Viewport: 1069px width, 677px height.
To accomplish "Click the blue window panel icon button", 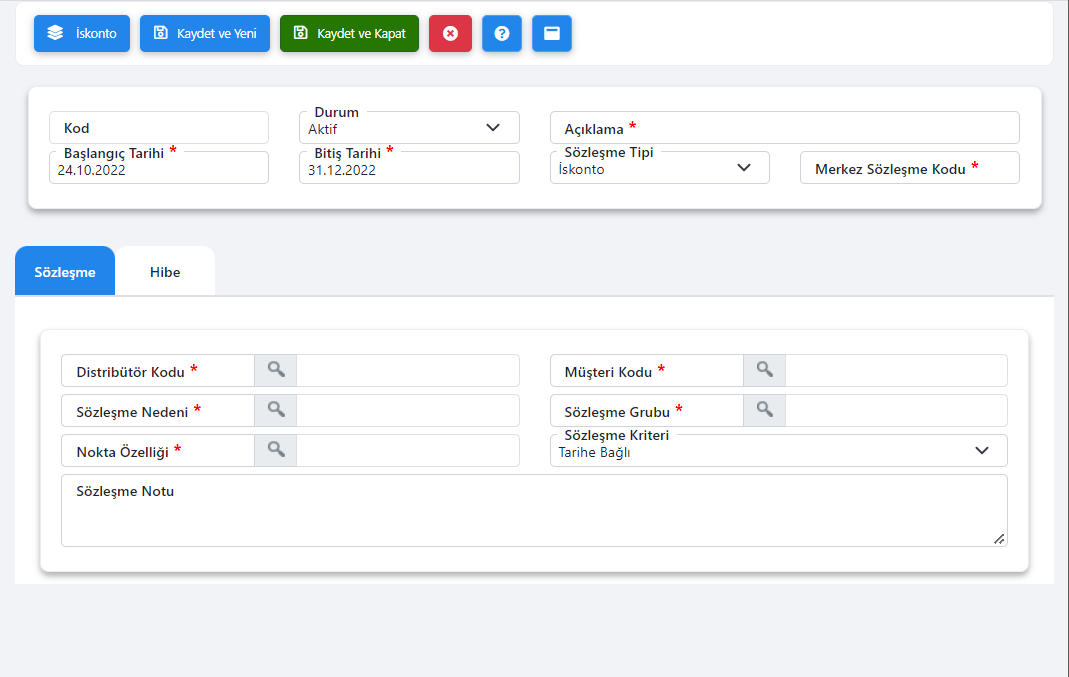I will tap(551, 33).
